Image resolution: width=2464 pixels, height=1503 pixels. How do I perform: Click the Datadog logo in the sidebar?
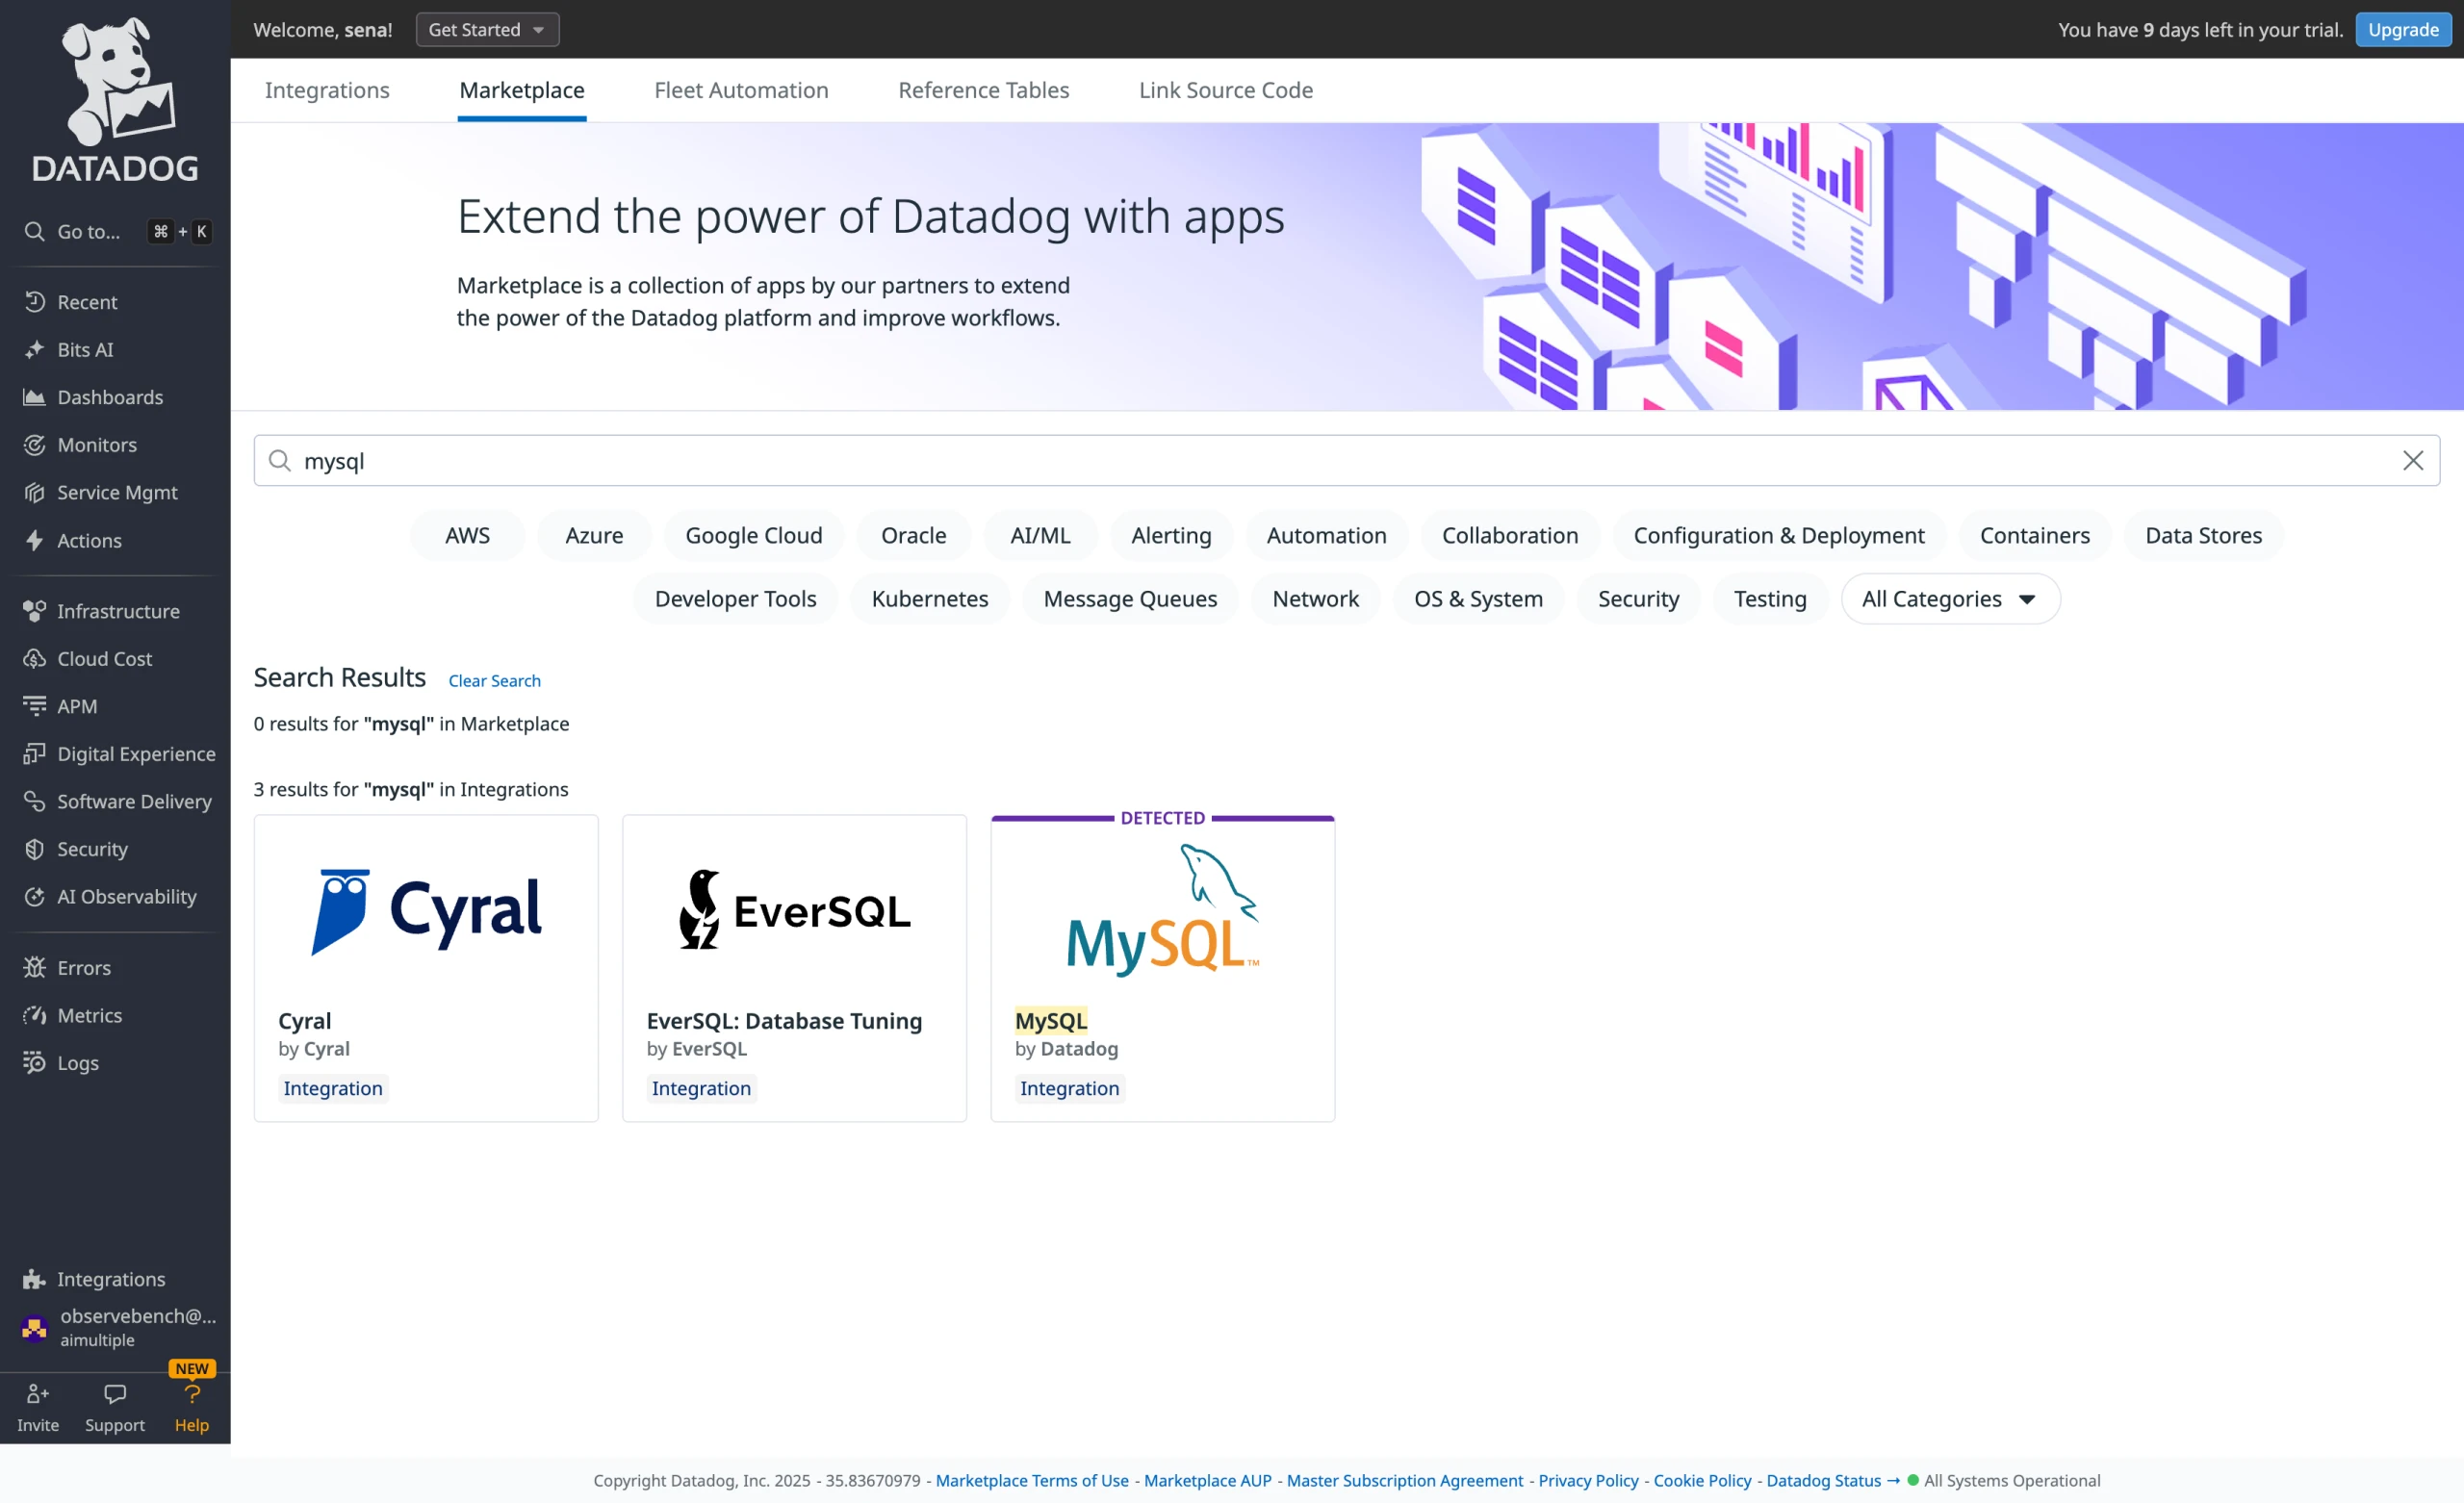pyautogui.click(x=115, y=101)
